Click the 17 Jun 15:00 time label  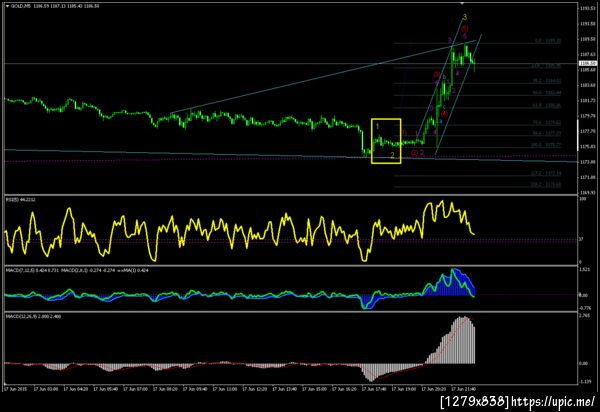pyautogui.click(x=315, y=389)
